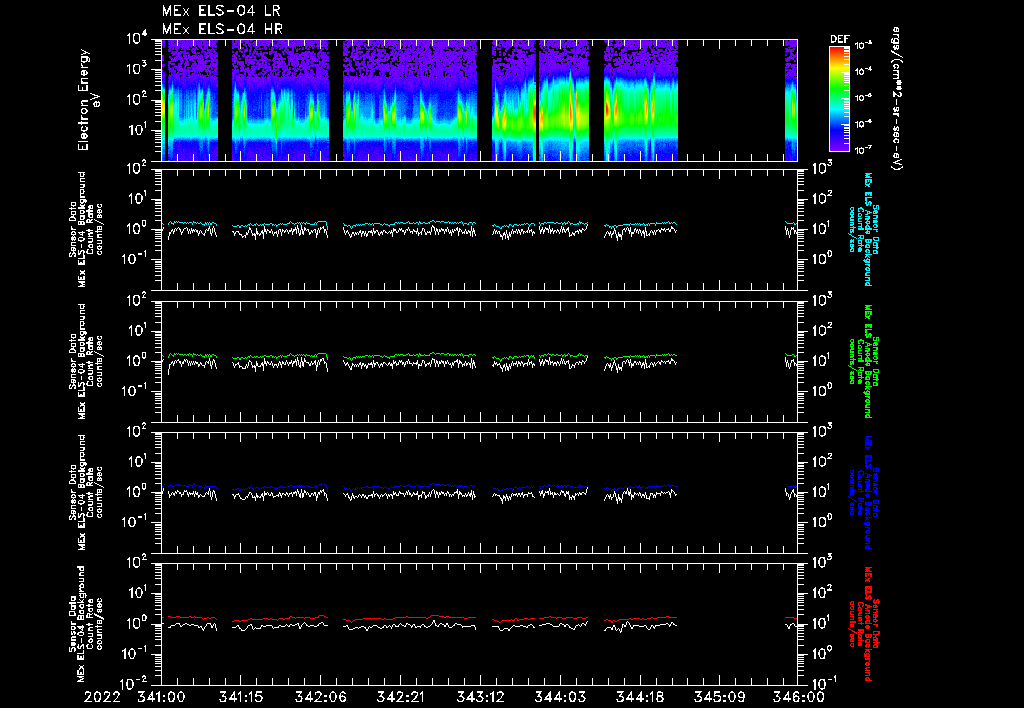Click the '10^-7' bottom tick of the color bar
1024x708 pixels.
(864, 150)
